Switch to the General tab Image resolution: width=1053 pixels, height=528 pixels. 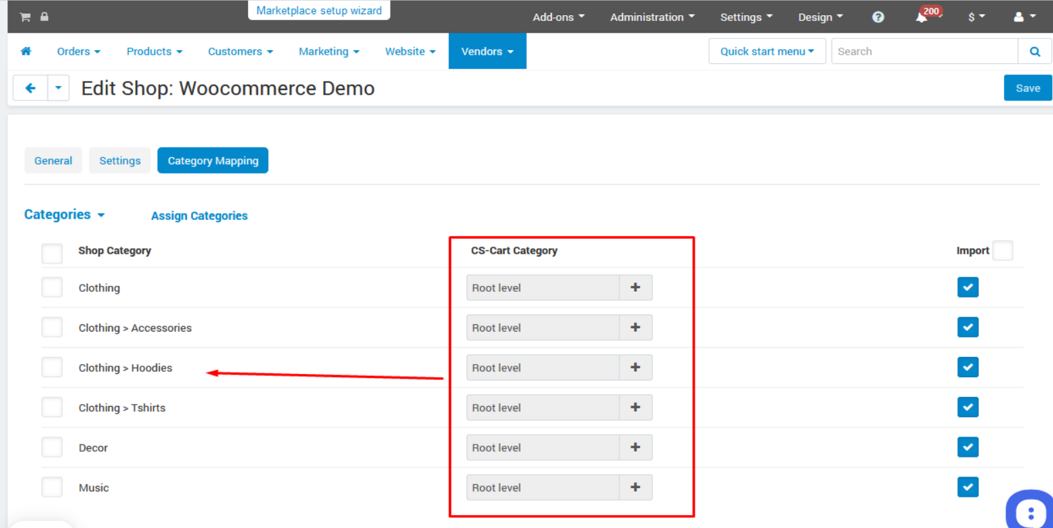point(53,161)
